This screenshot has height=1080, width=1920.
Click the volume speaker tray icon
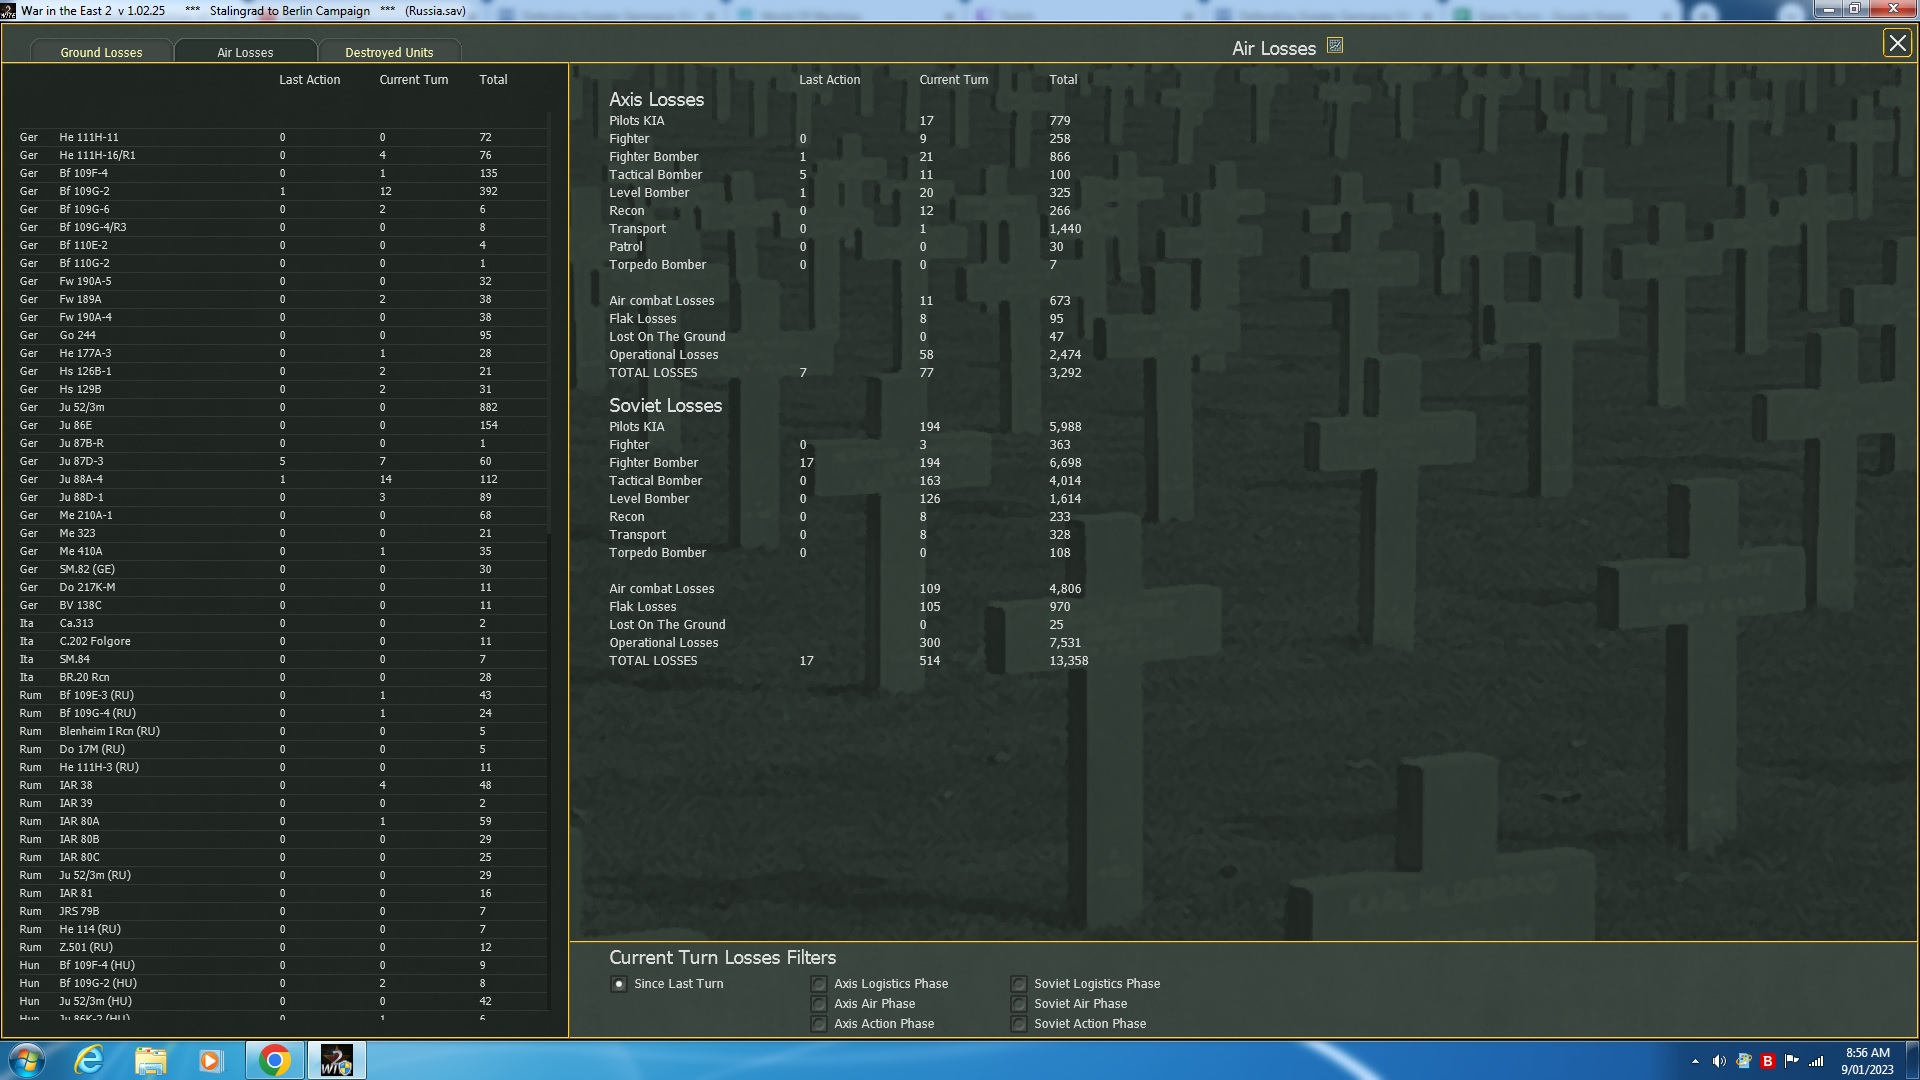tap(1719, 1061)
